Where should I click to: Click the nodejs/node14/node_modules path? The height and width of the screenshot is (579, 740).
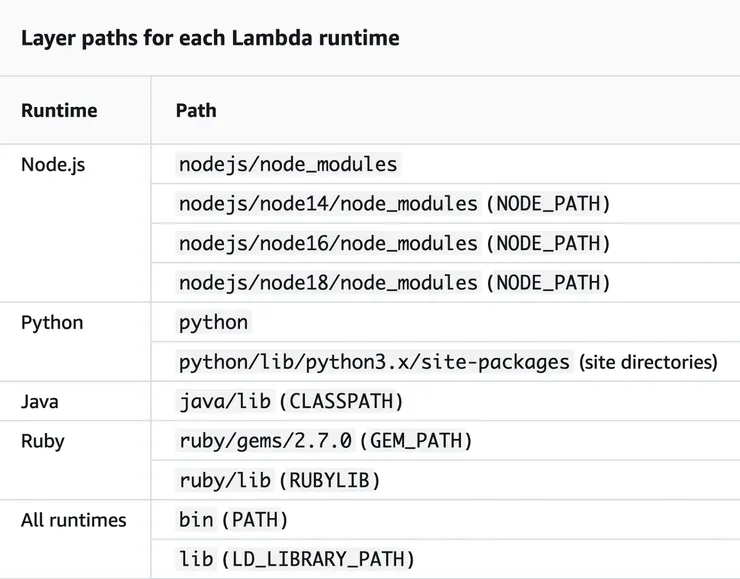pyautogui.click(x=328, y=204)
